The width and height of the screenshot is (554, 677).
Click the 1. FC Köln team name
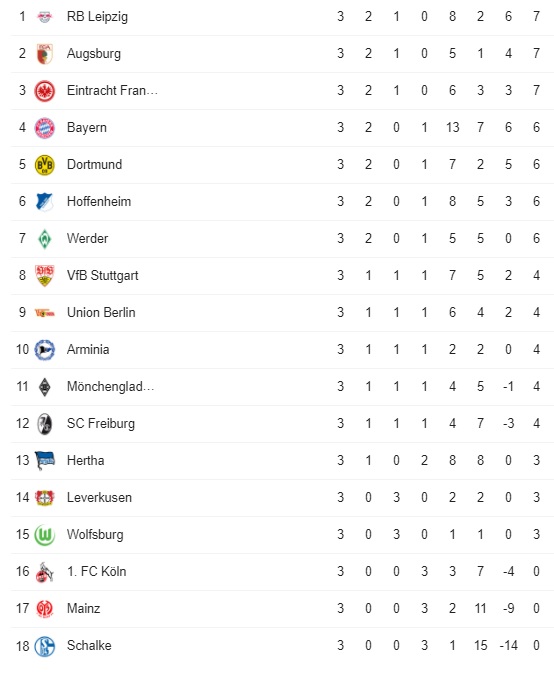click(97, 571)
